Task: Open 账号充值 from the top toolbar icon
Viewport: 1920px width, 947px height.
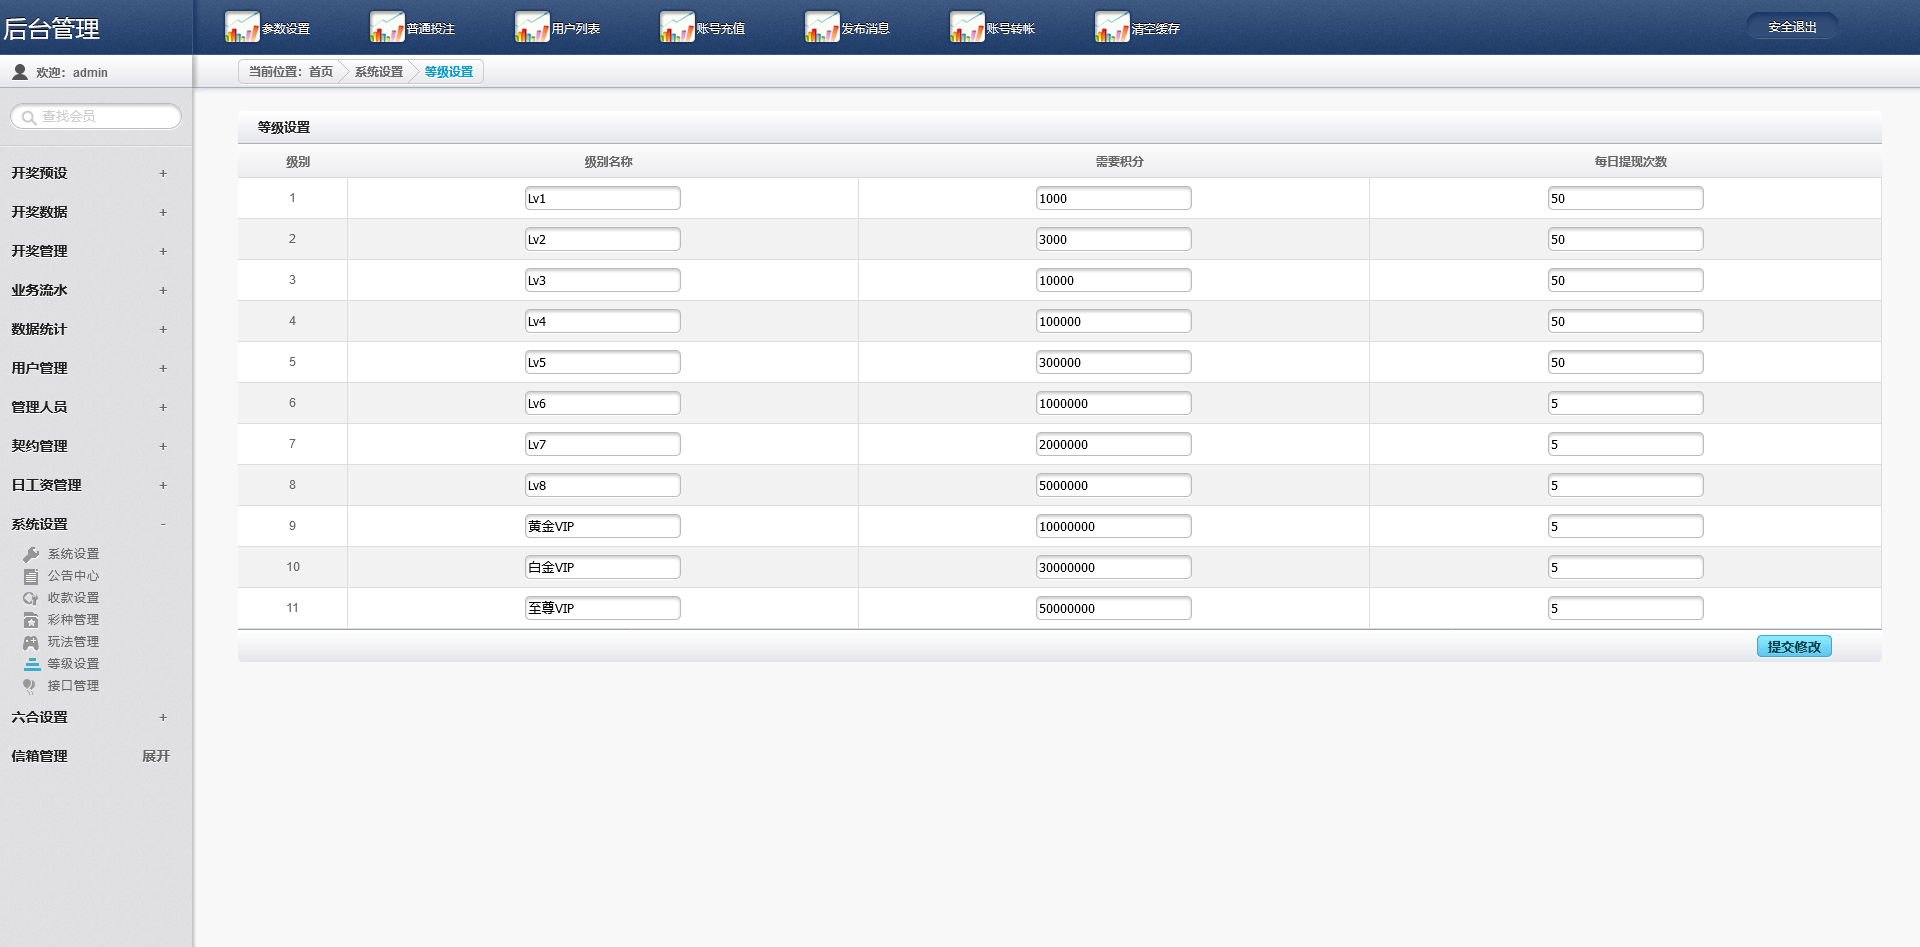Action: [x=677, y=27]
